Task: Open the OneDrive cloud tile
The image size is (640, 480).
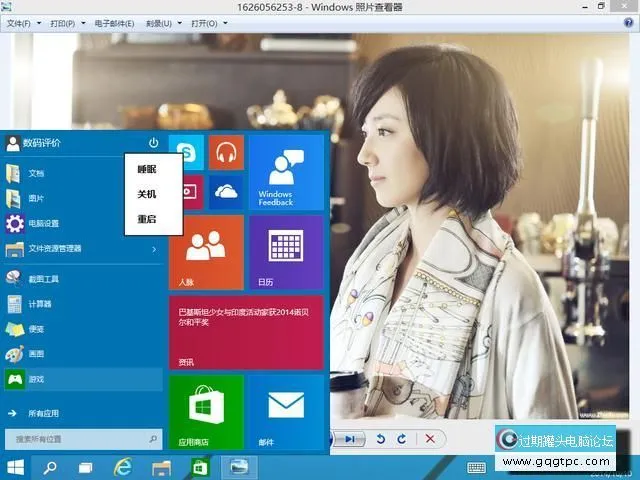Action: [226, 190]
